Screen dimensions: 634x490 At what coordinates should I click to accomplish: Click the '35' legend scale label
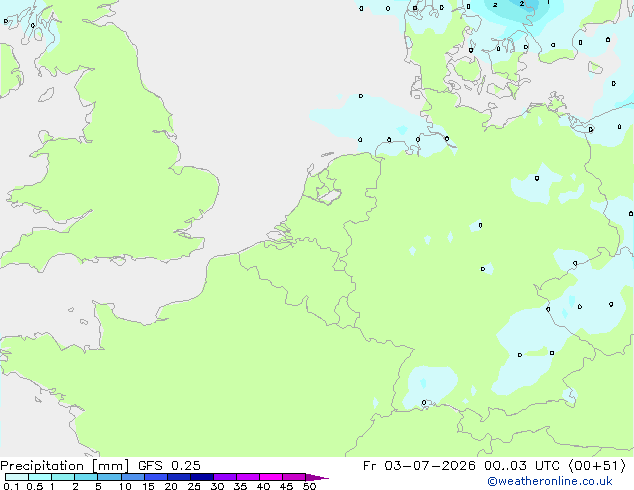point(240,486)
